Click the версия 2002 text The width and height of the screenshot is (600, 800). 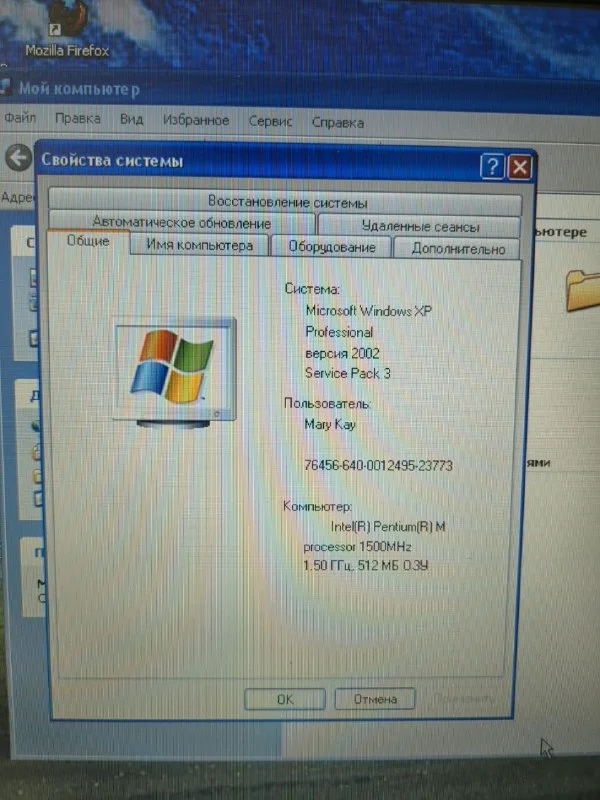(x=342, y=353)
